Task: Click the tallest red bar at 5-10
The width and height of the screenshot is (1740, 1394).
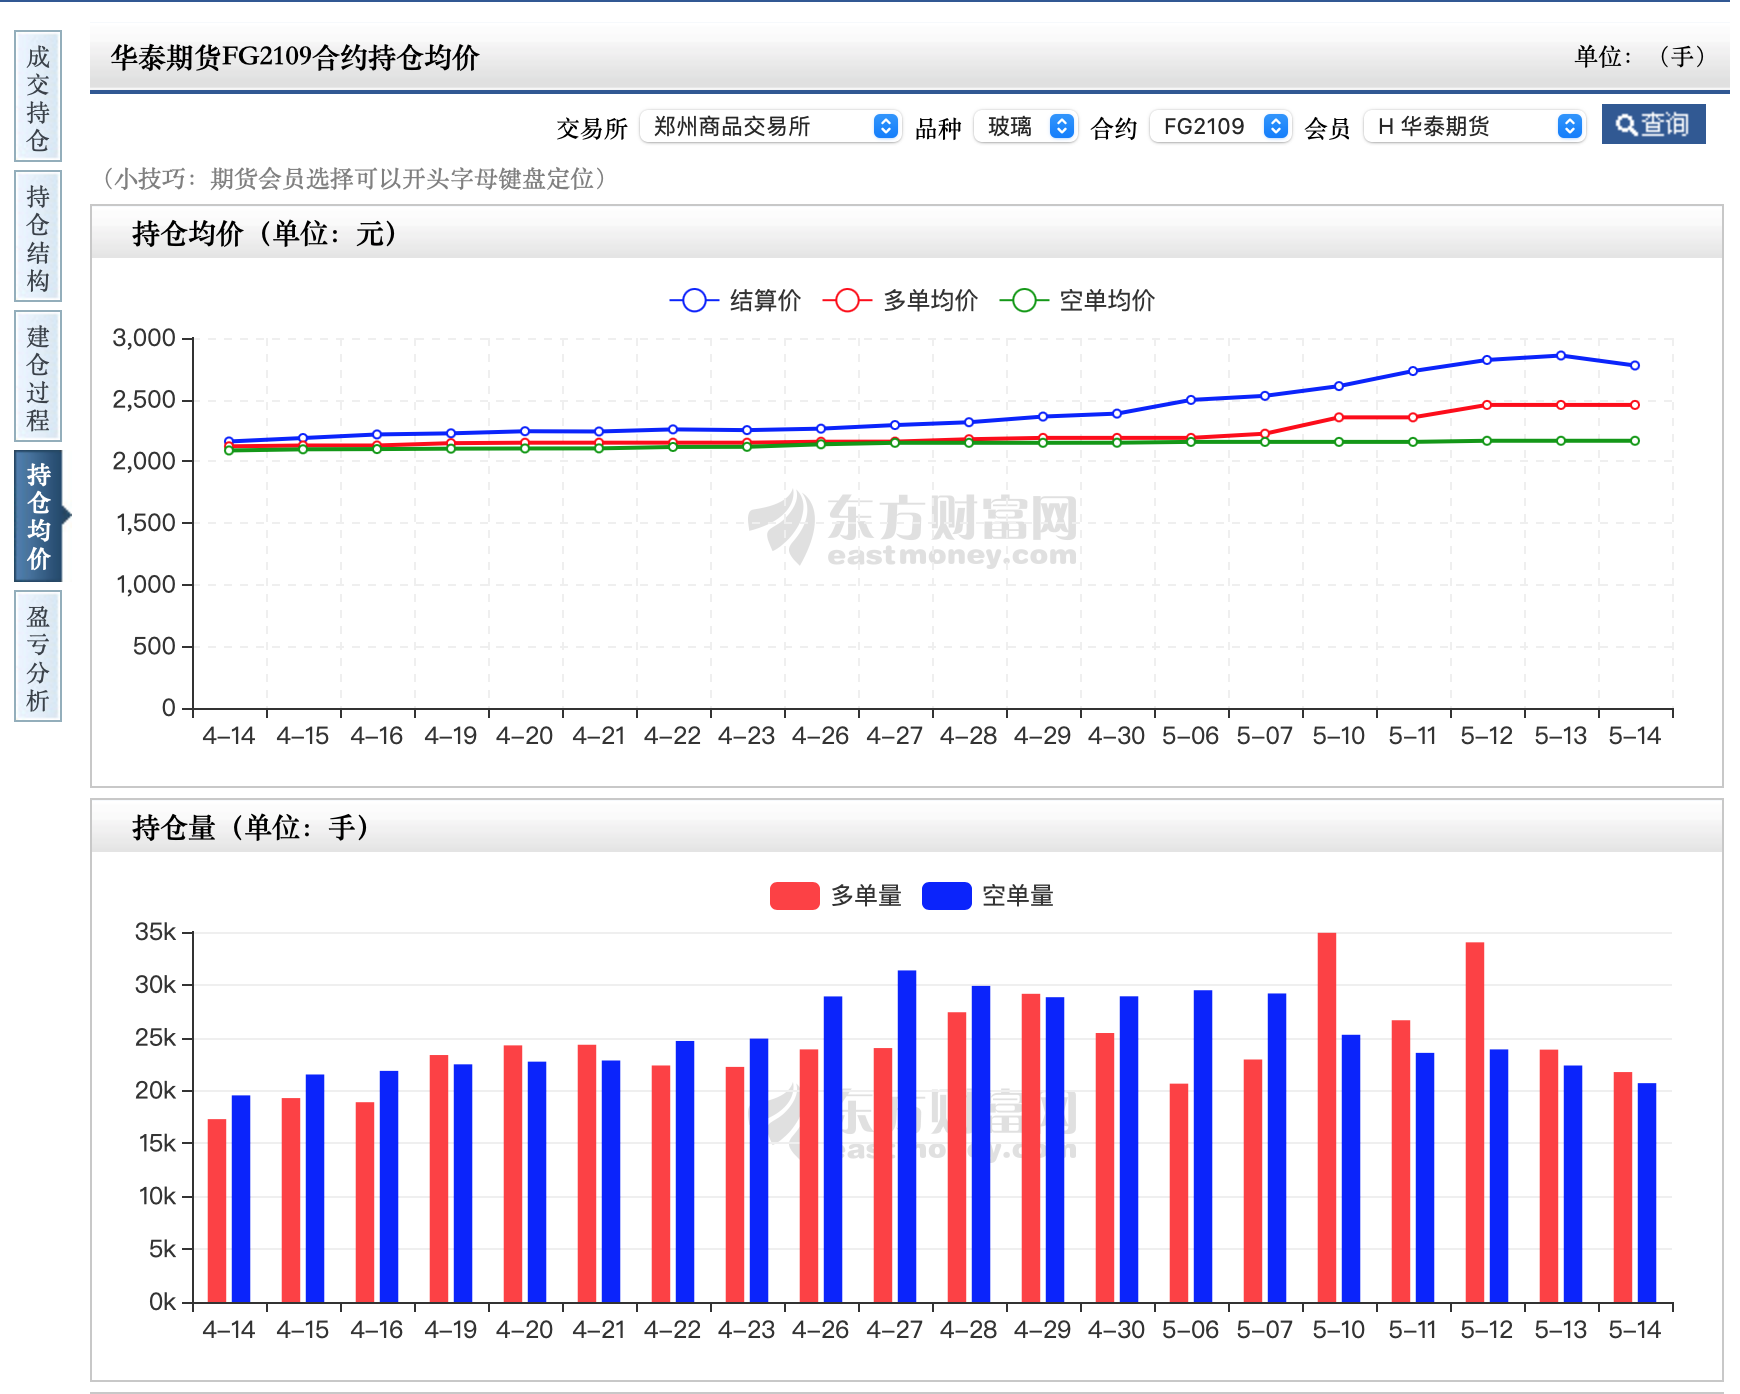Action: click(x=1327, y=1117)
